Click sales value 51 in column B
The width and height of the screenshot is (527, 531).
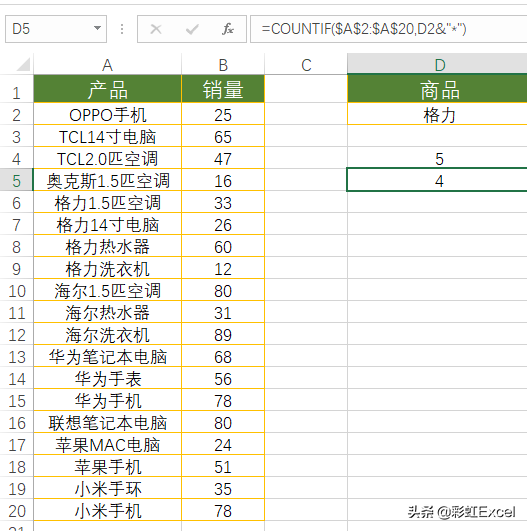point(223,467)
